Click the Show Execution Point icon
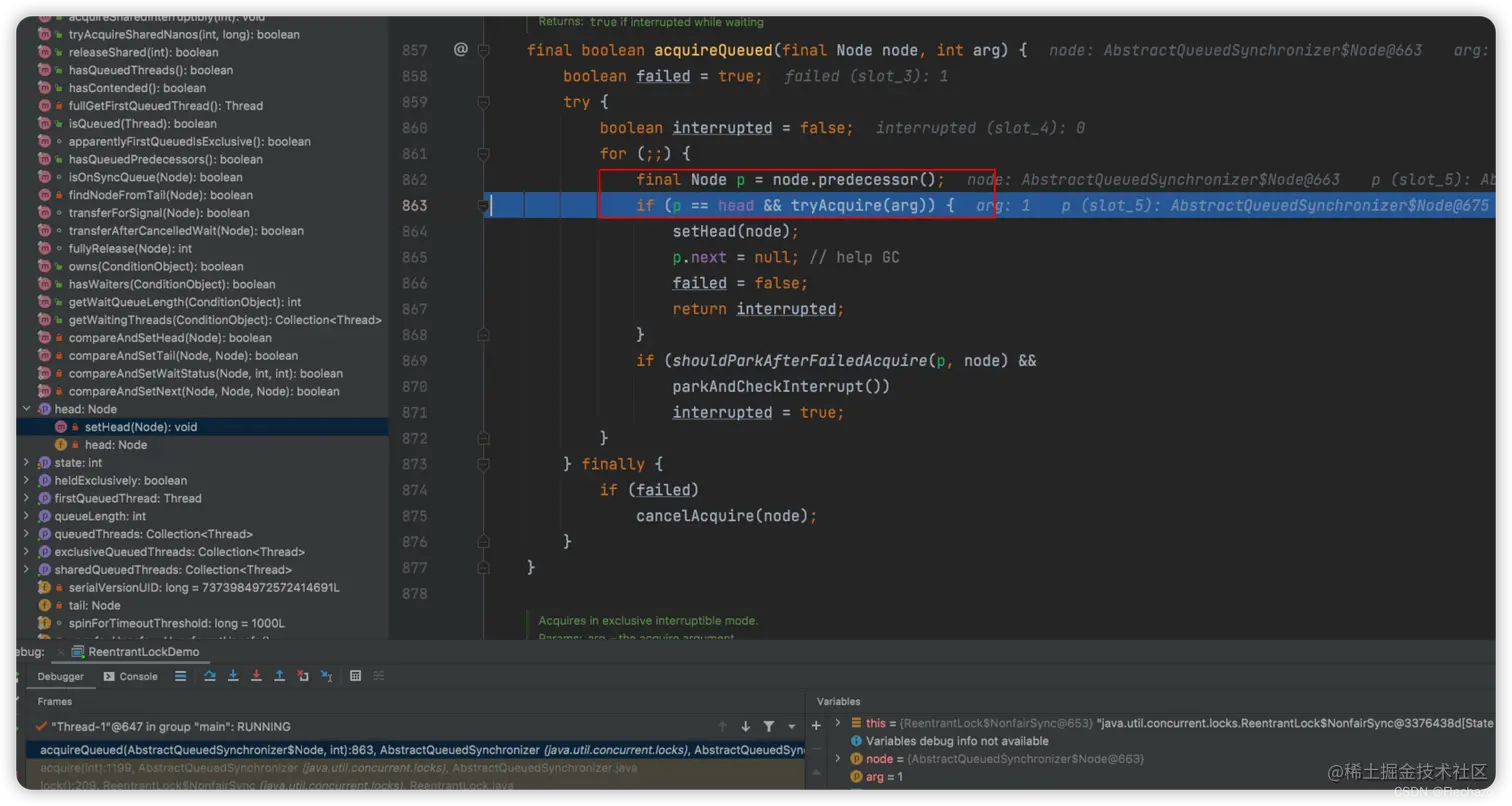This screenshot has width=1512, height=806. pyautogui.click(x=180, y=676)
